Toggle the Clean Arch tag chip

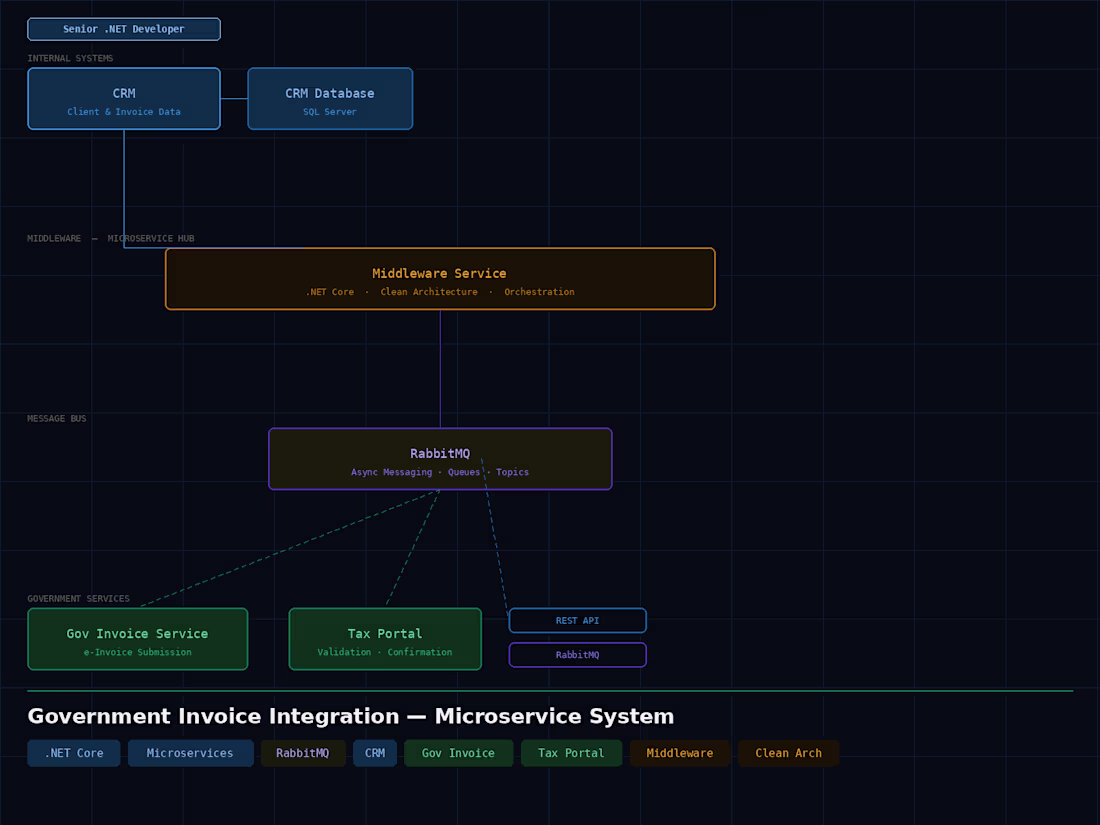tap(788, 753)
